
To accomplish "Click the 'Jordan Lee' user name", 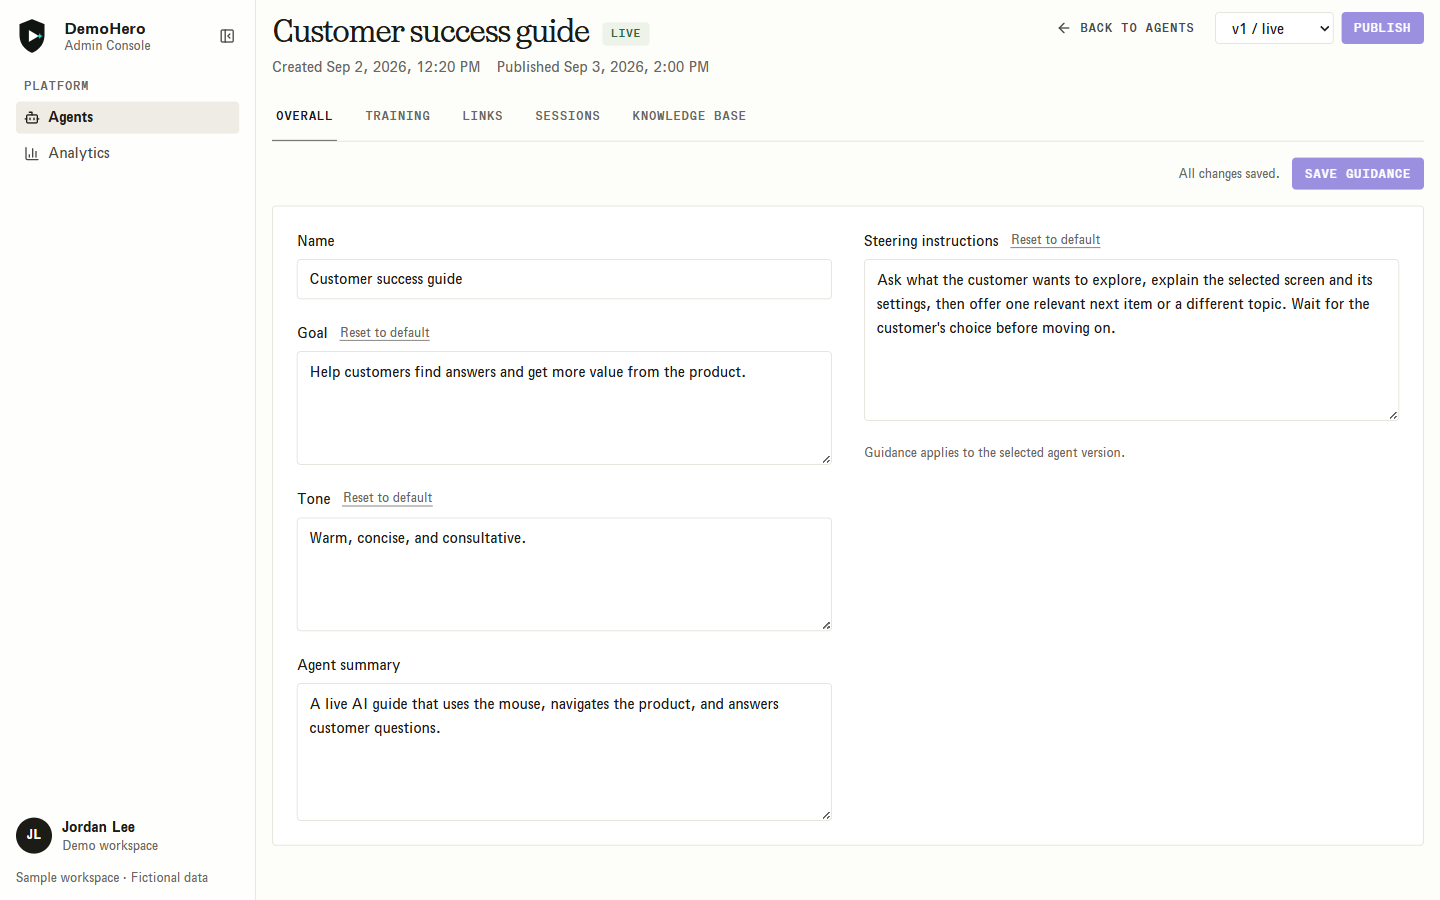I will click(x=98, y=827).
